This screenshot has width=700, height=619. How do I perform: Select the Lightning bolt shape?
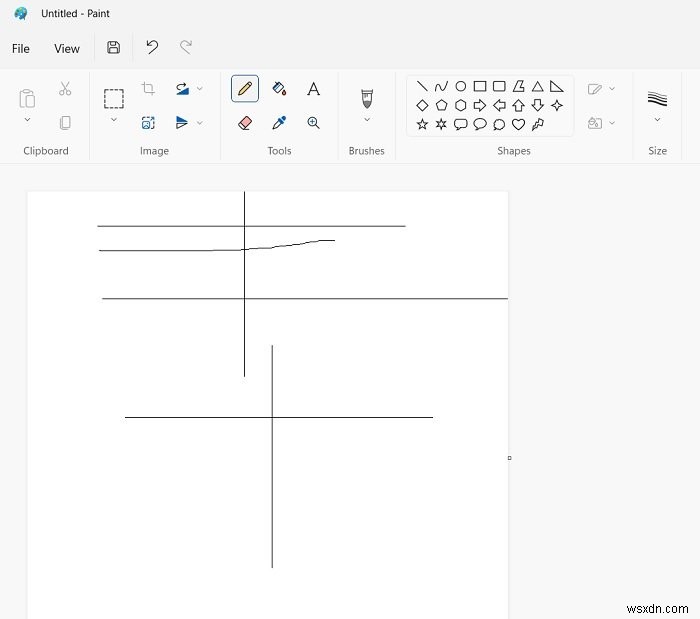click(x=538, y=125)
